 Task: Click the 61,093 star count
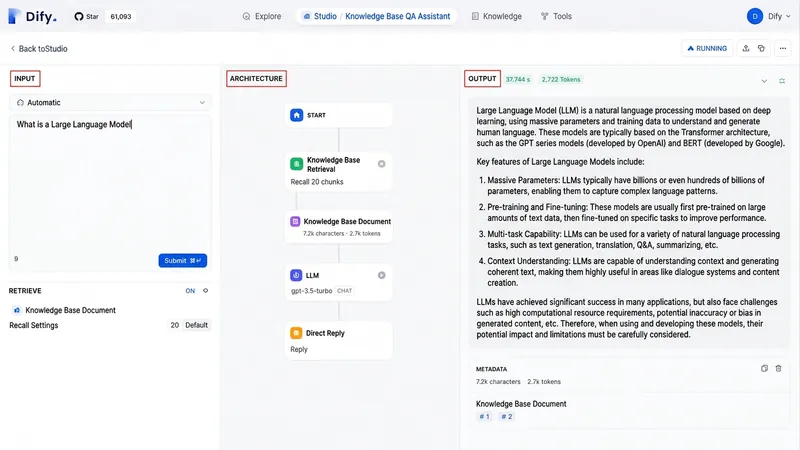[121, 16]
